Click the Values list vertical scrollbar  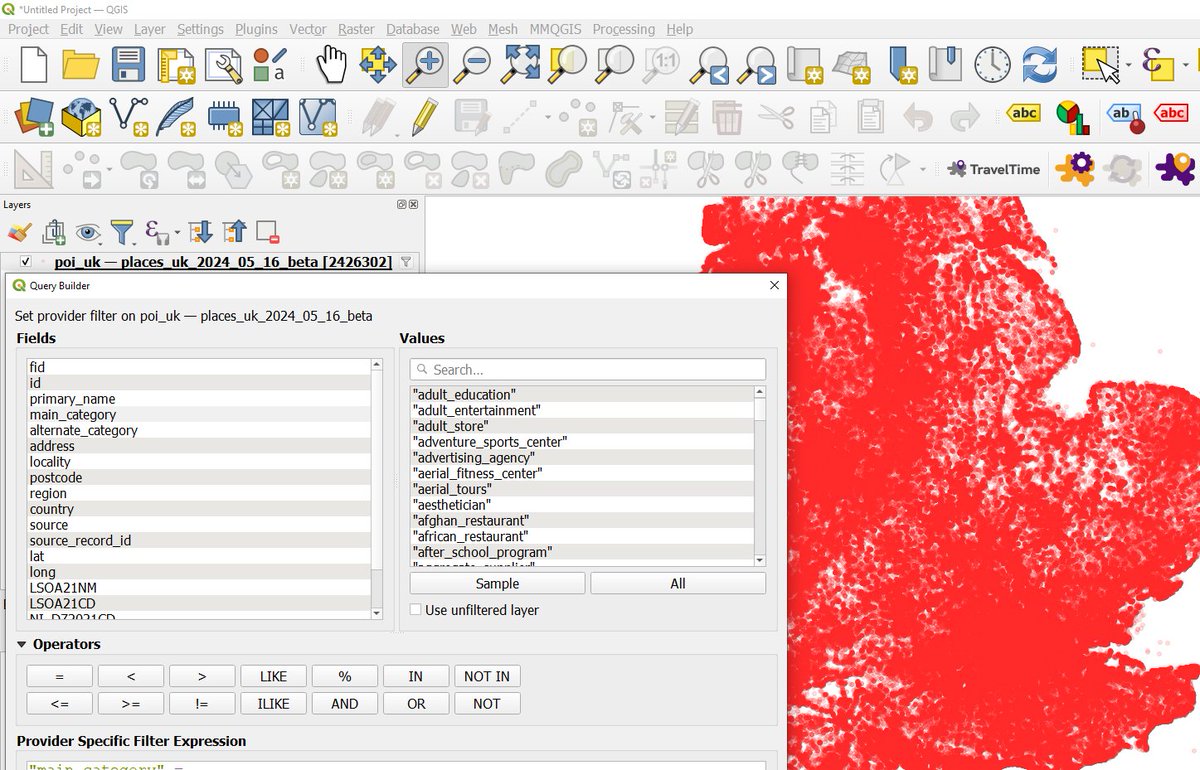coord(760,476)
